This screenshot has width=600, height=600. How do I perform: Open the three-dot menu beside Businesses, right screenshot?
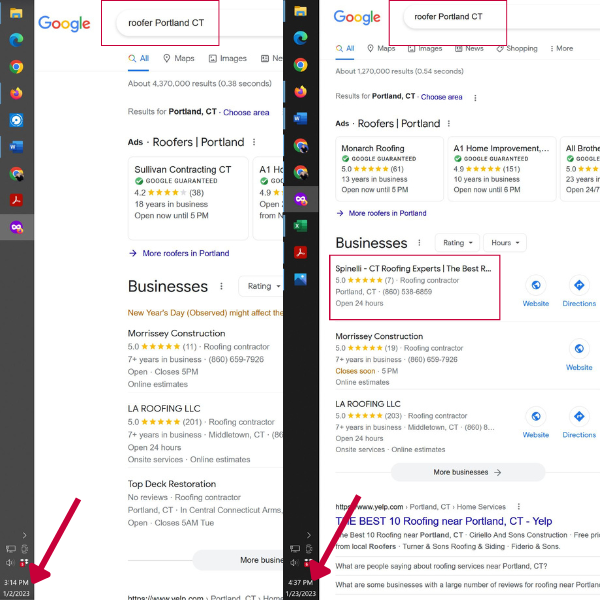(419, 243)
